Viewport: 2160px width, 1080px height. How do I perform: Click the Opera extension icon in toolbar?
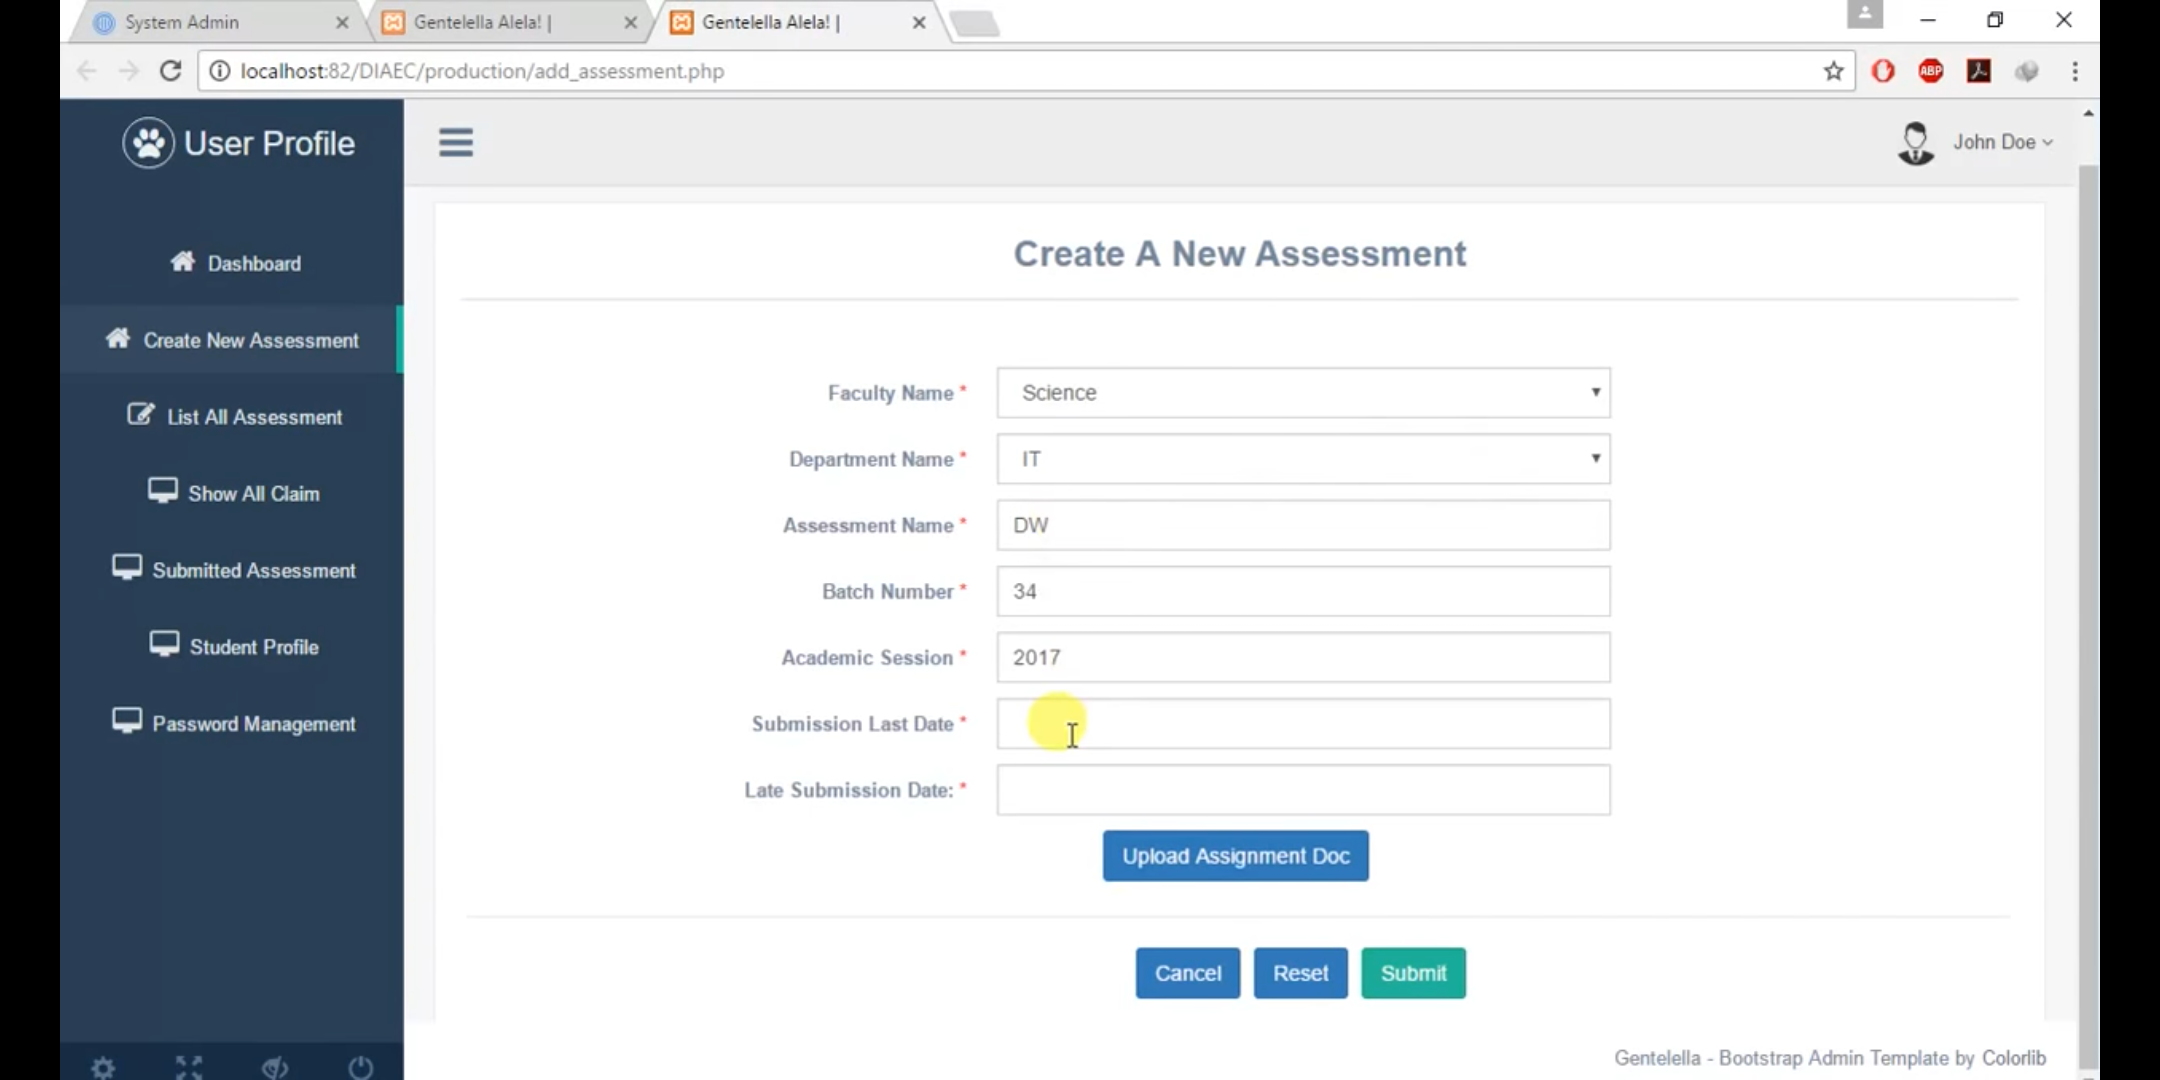pyautogui.click(x=1883, y=71)
